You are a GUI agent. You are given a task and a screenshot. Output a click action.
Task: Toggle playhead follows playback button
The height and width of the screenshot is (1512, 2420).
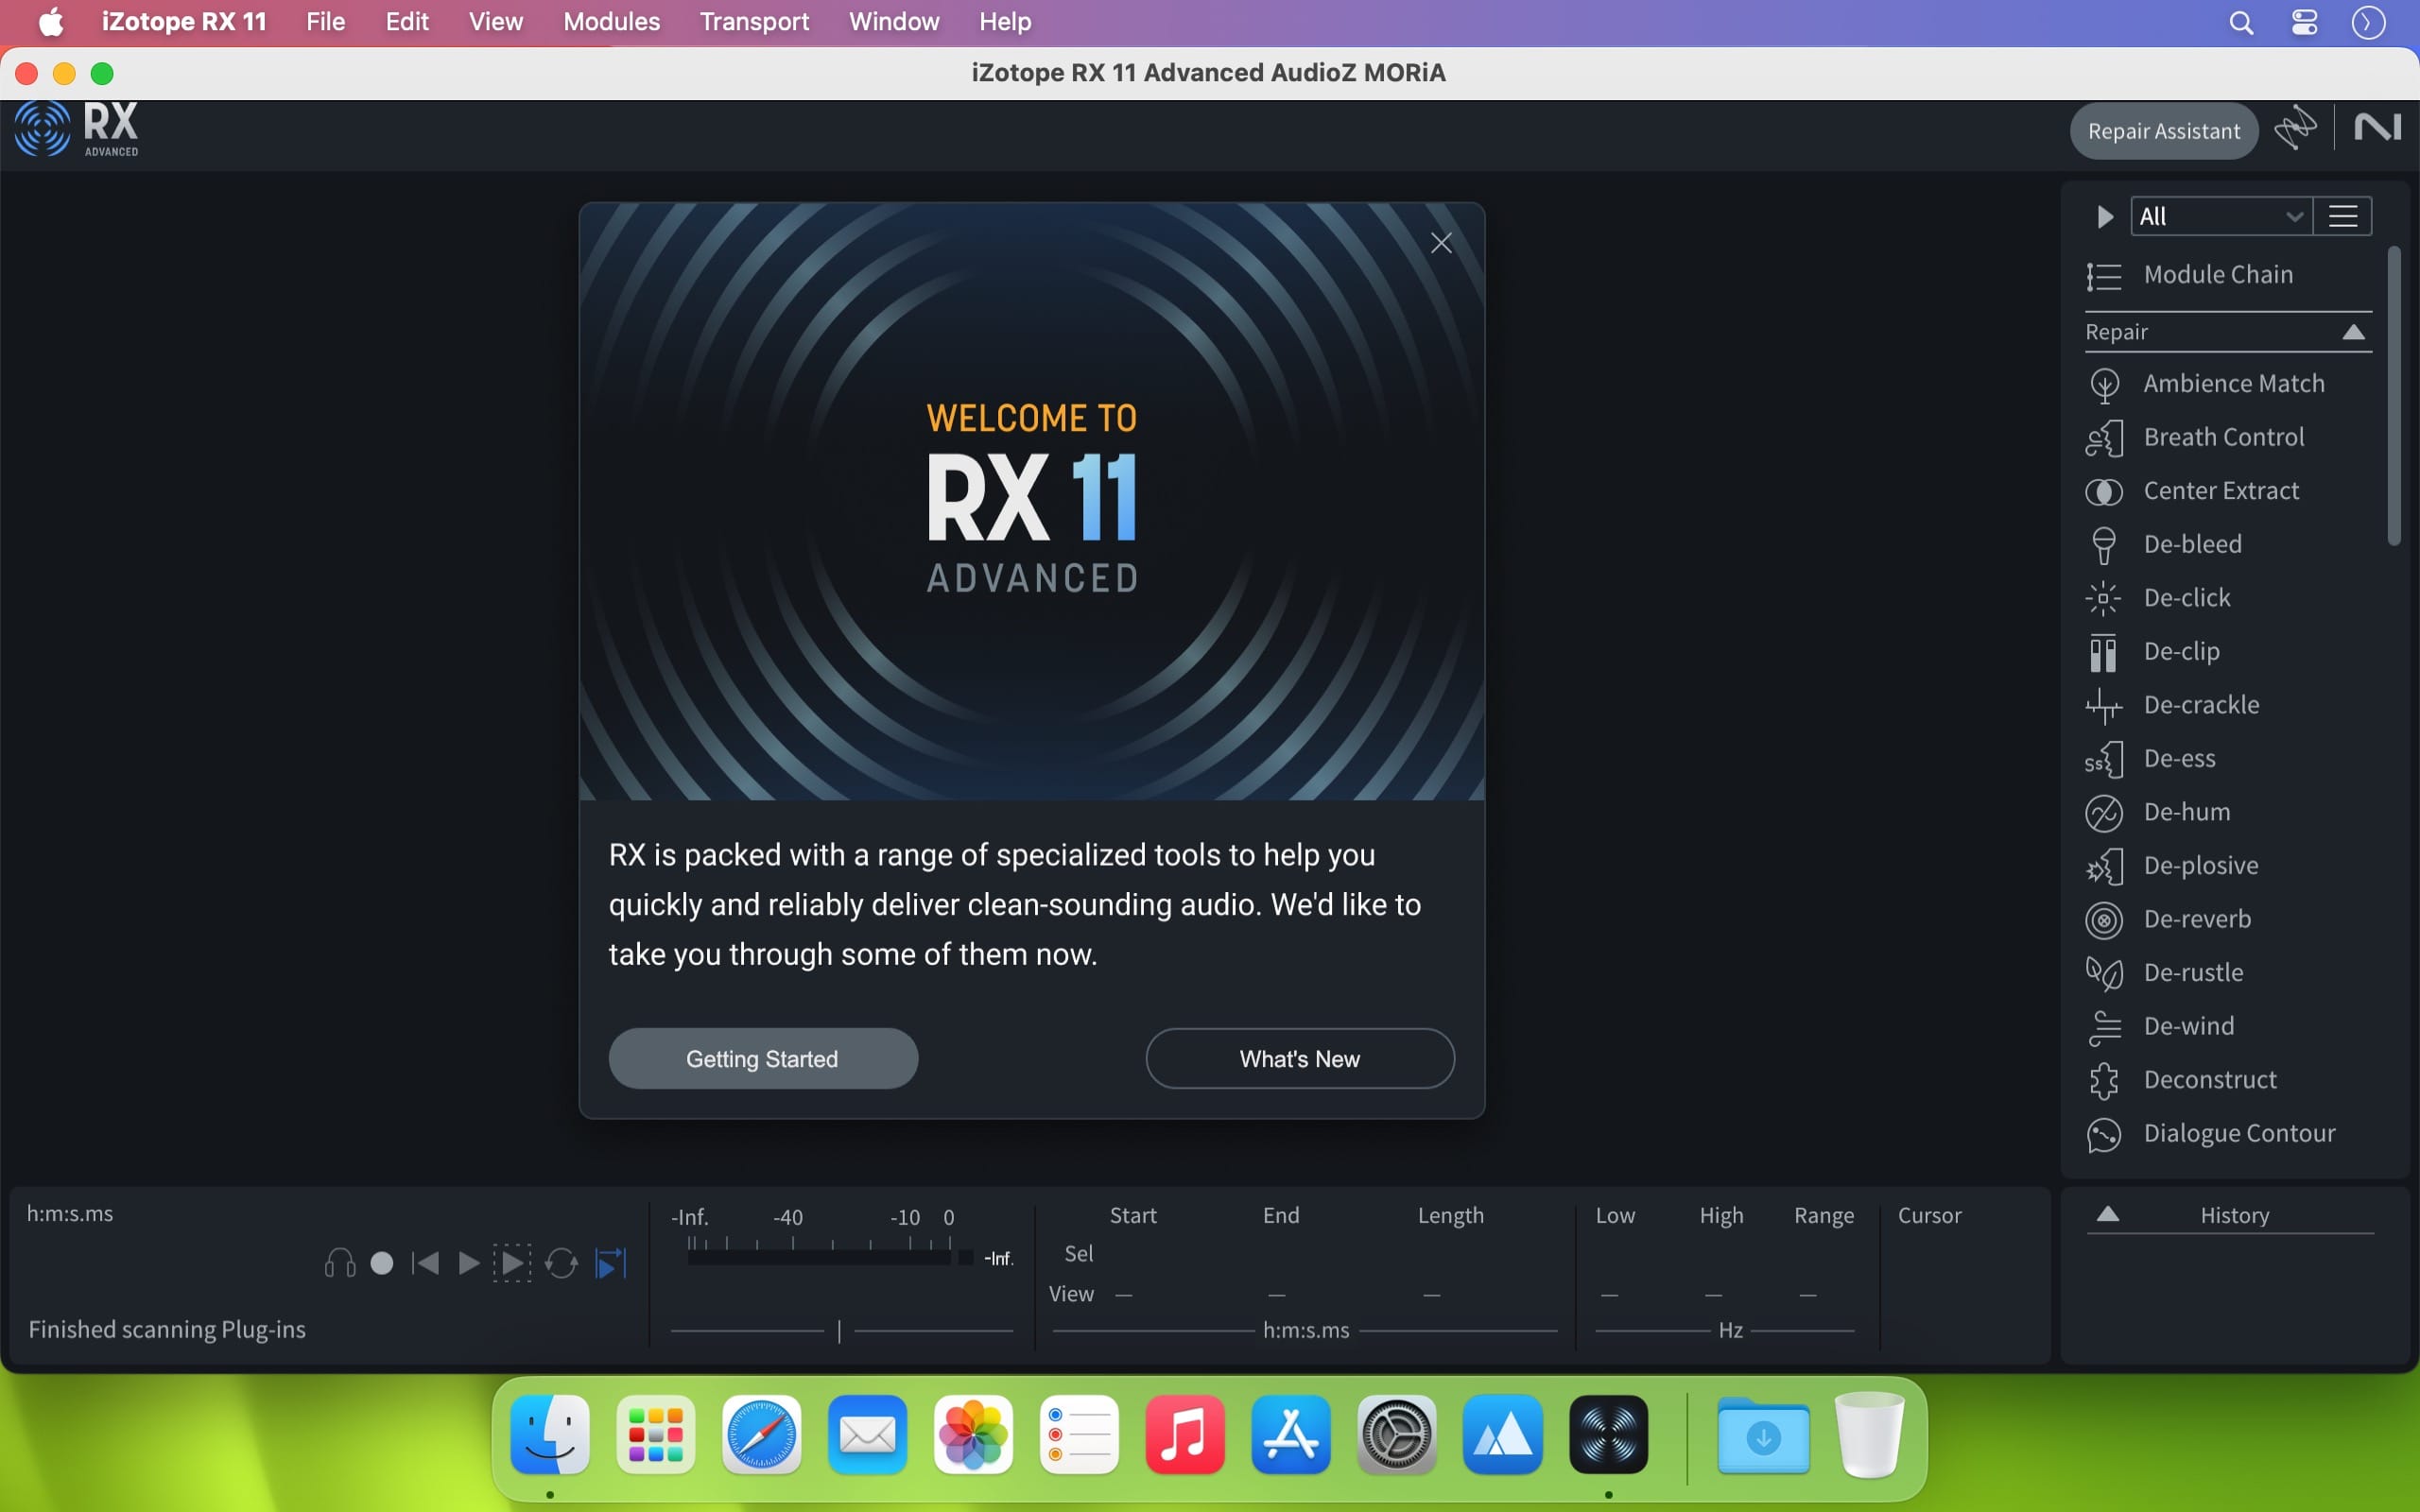click(x=610, y=1263)
